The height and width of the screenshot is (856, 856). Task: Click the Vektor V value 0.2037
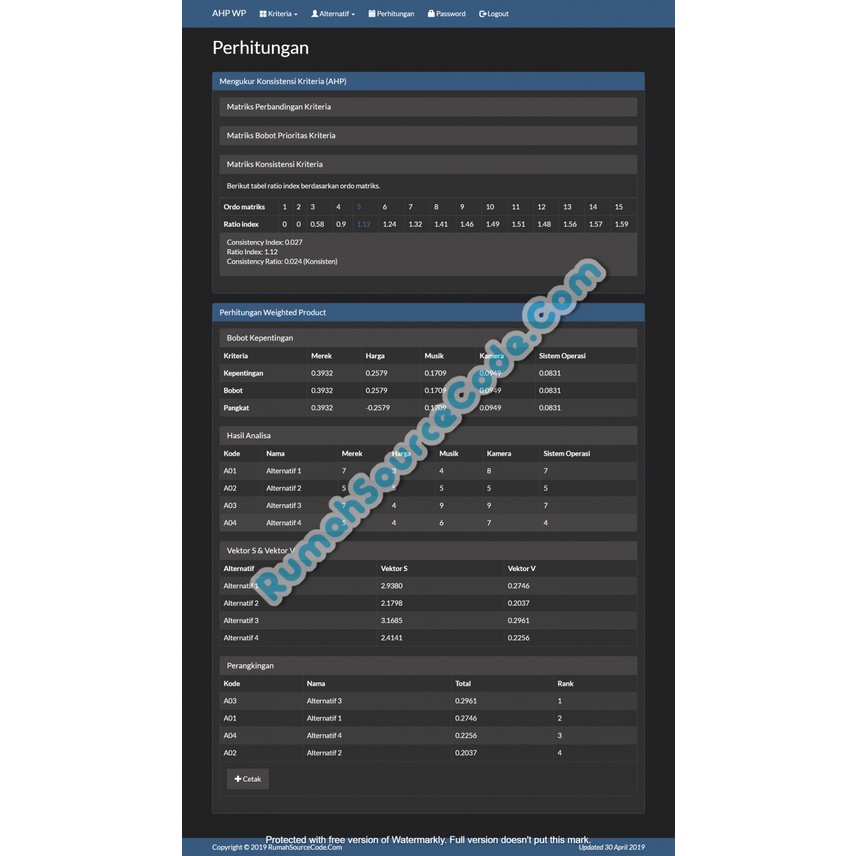(x=519, y=603)
